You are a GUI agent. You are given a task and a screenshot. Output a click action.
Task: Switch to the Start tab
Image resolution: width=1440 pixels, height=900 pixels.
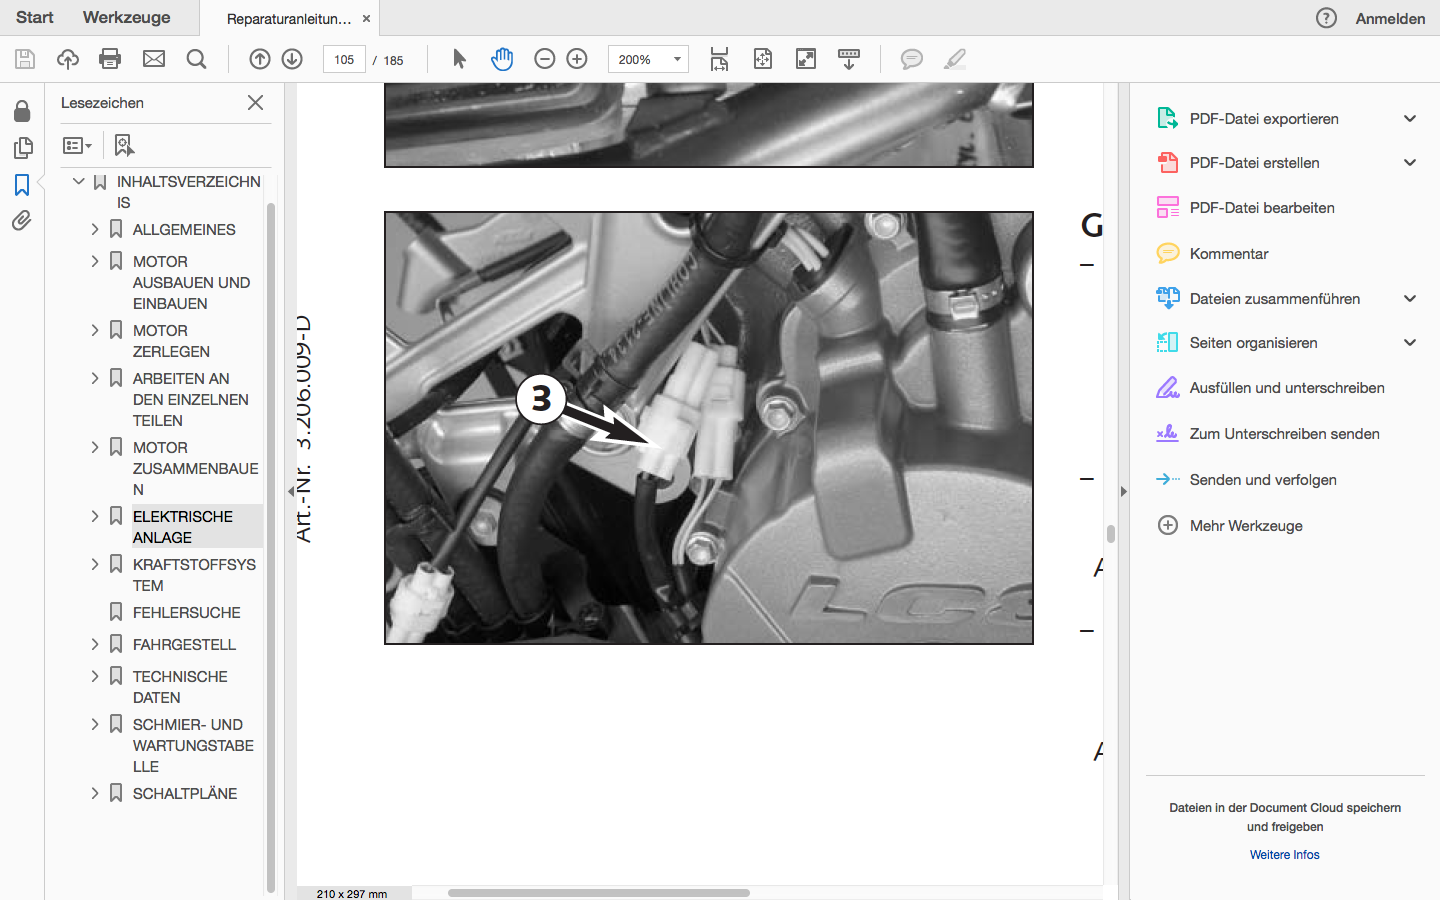coord(35,17)
